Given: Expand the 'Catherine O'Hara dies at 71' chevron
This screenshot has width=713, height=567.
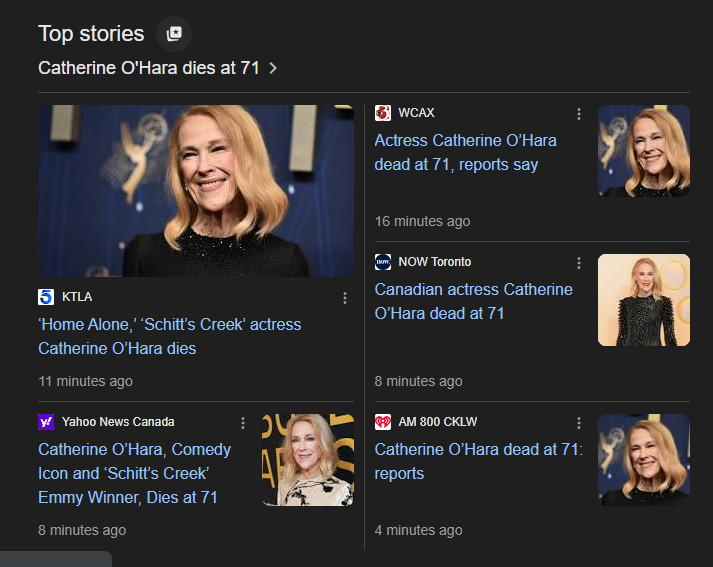Looking at the screenshot, I should tap(273, 68).
